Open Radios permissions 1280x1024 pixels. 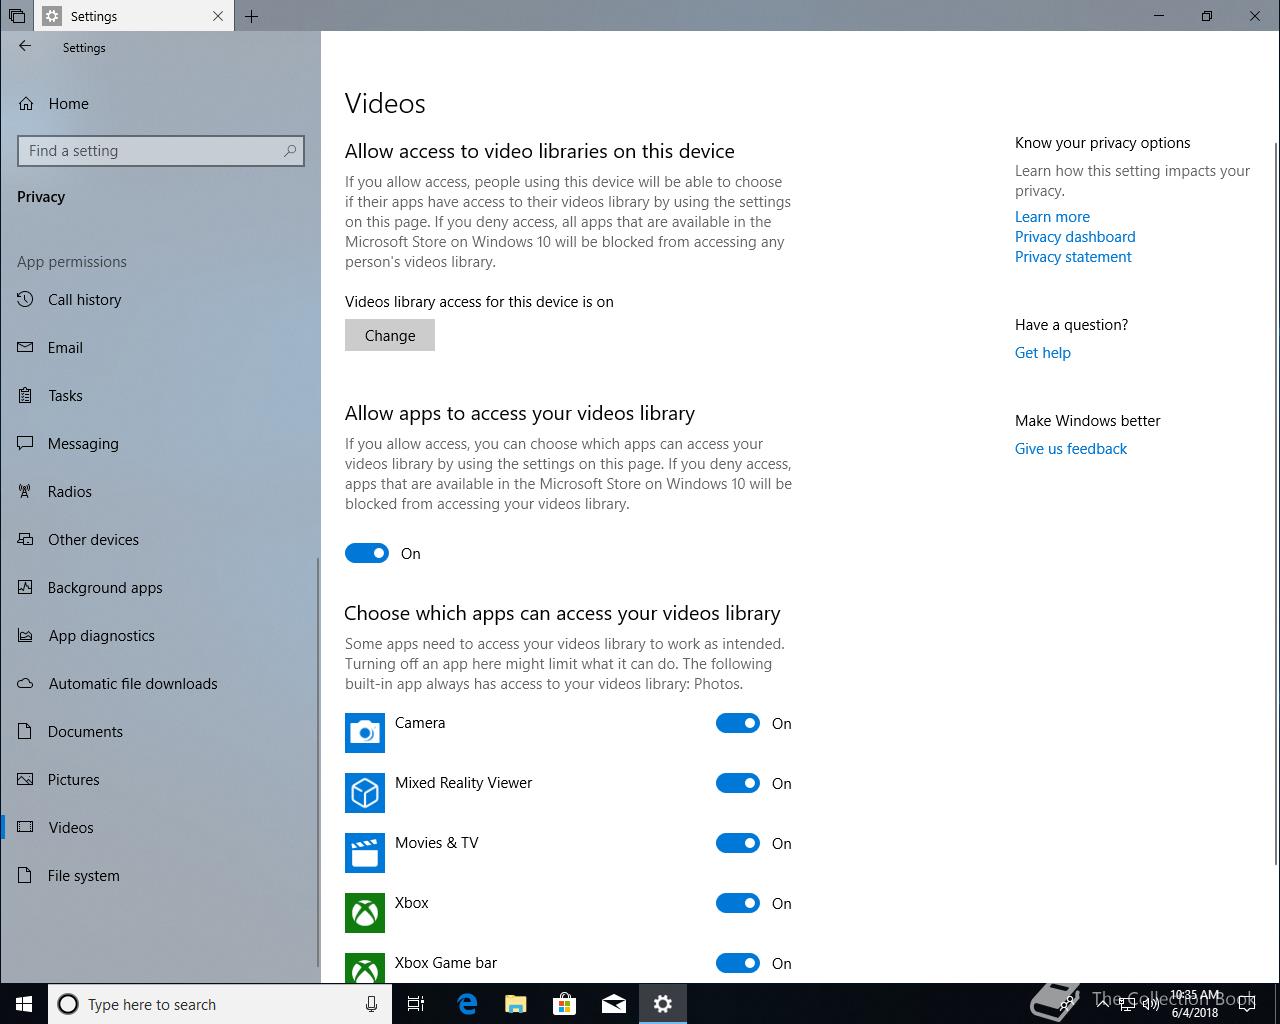pos(160,492)
